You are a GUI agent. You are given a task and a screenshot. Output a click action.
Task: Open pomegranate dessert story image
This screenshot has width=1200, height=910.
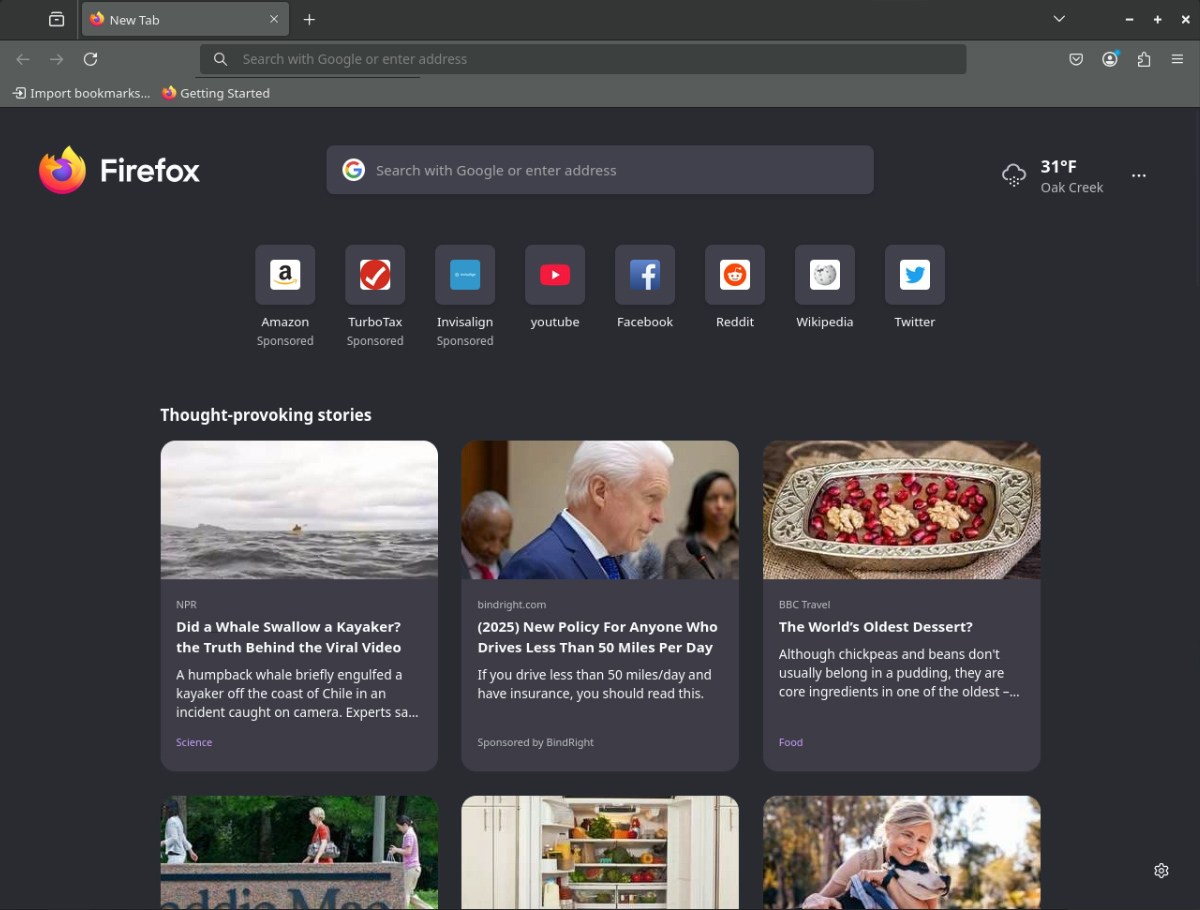tap(902, 510)
